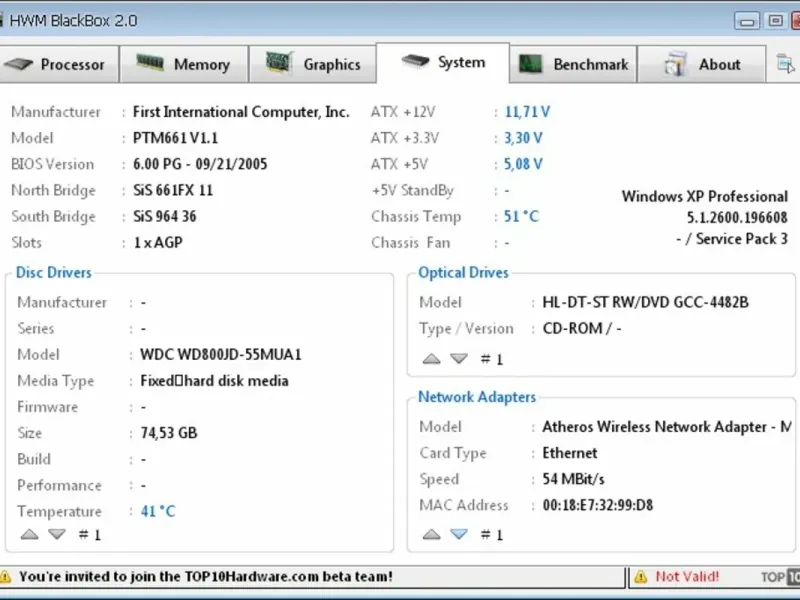Show previous optical drive with up arrow
The width and height of the screenshot is (800, 600).
click(x=432, y=359)
